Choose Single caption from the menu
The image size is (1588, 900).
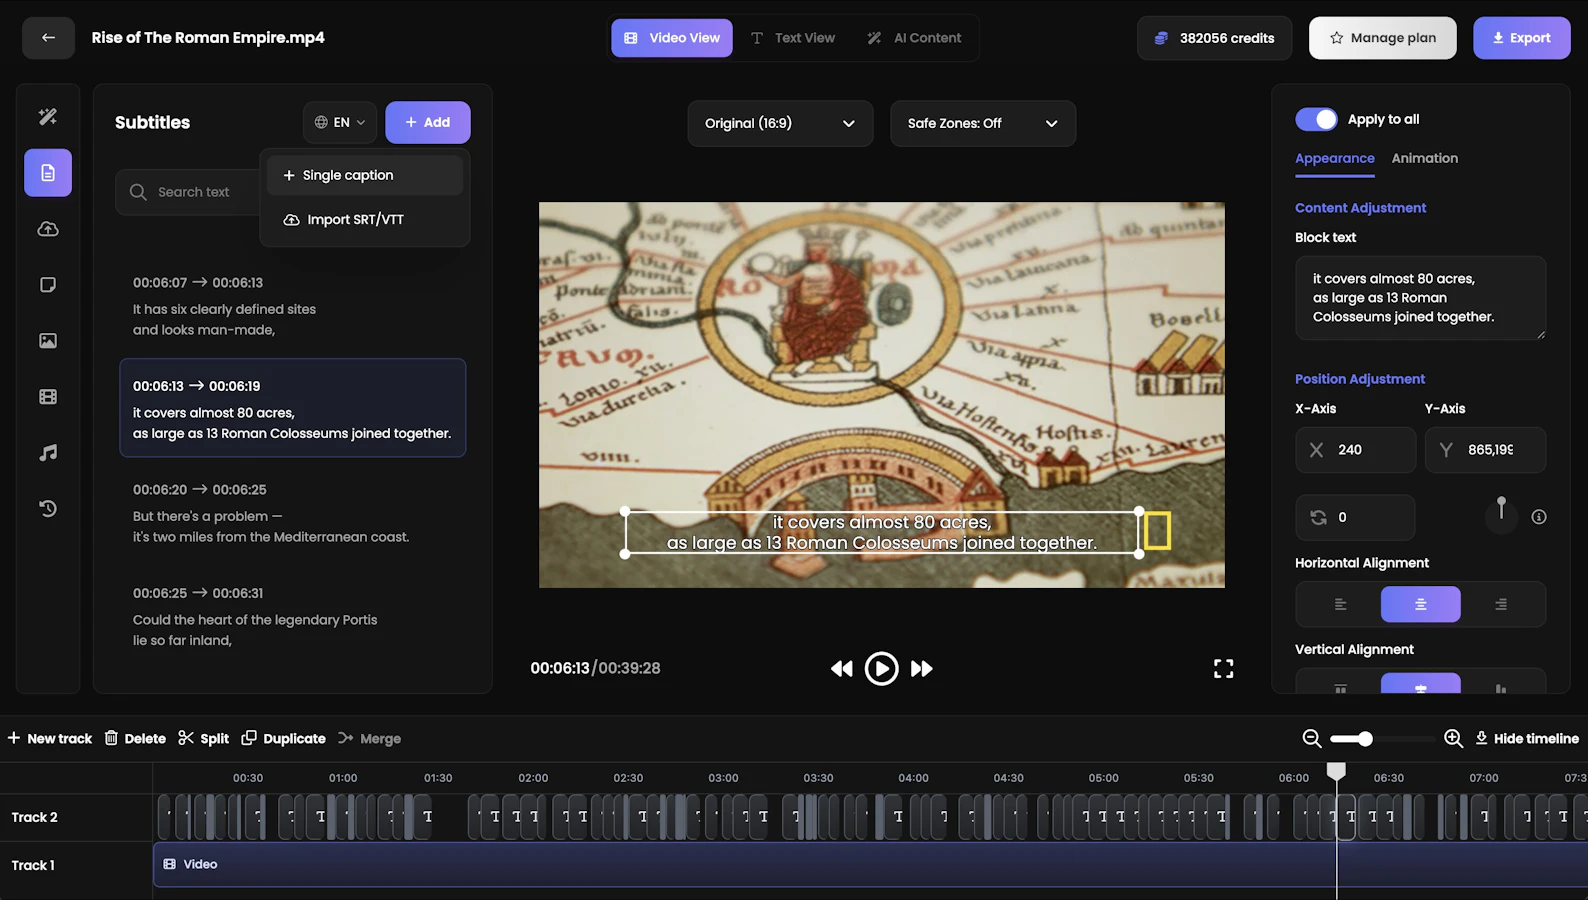tap(365, 175)
